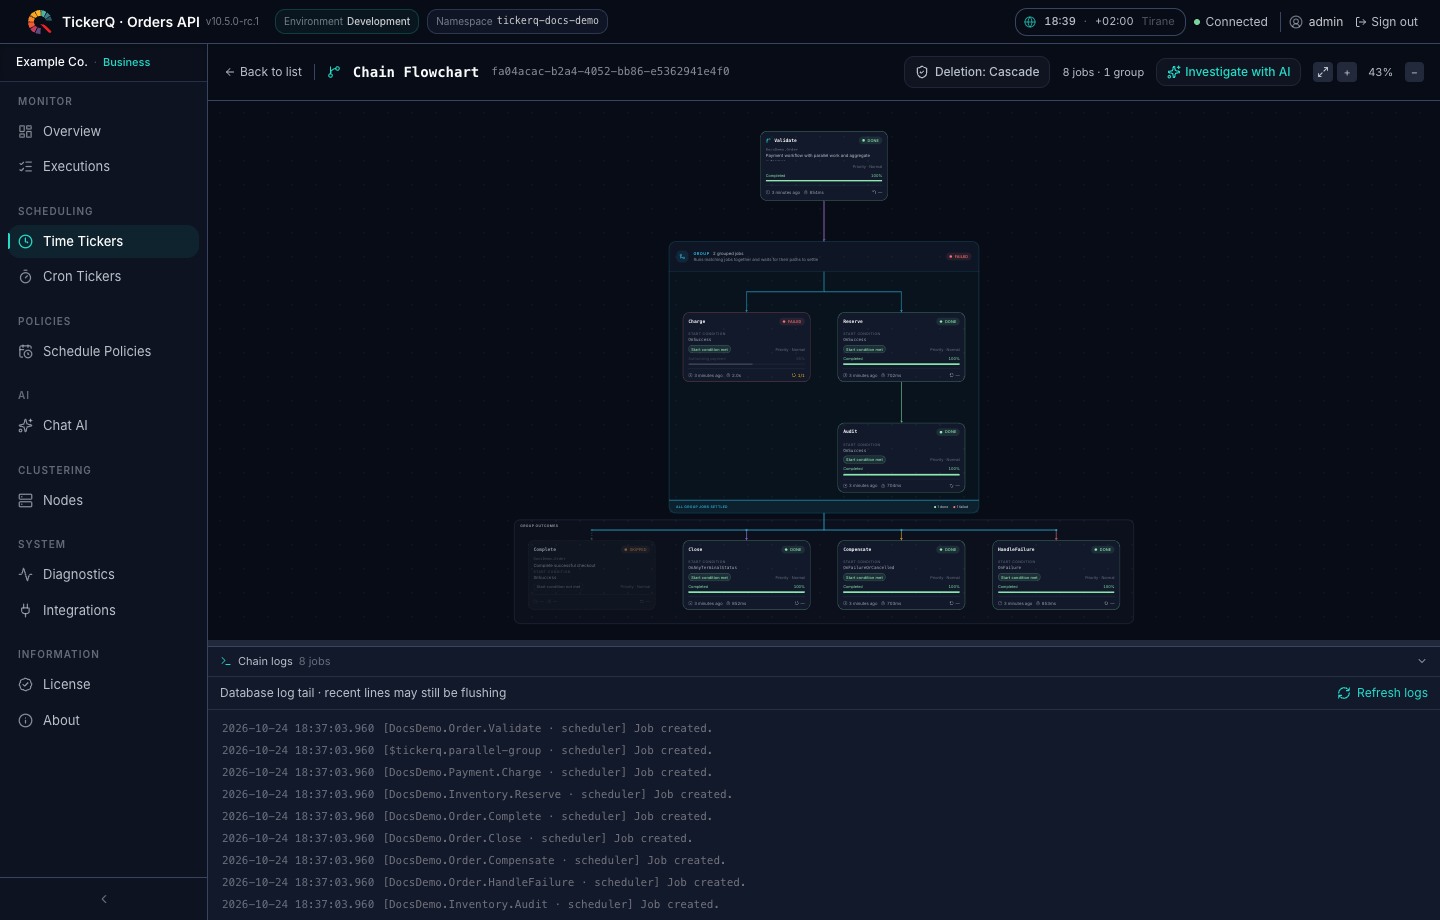Select the Compensate job node
Screen dimensions: 1440x920
coord(901,575)
